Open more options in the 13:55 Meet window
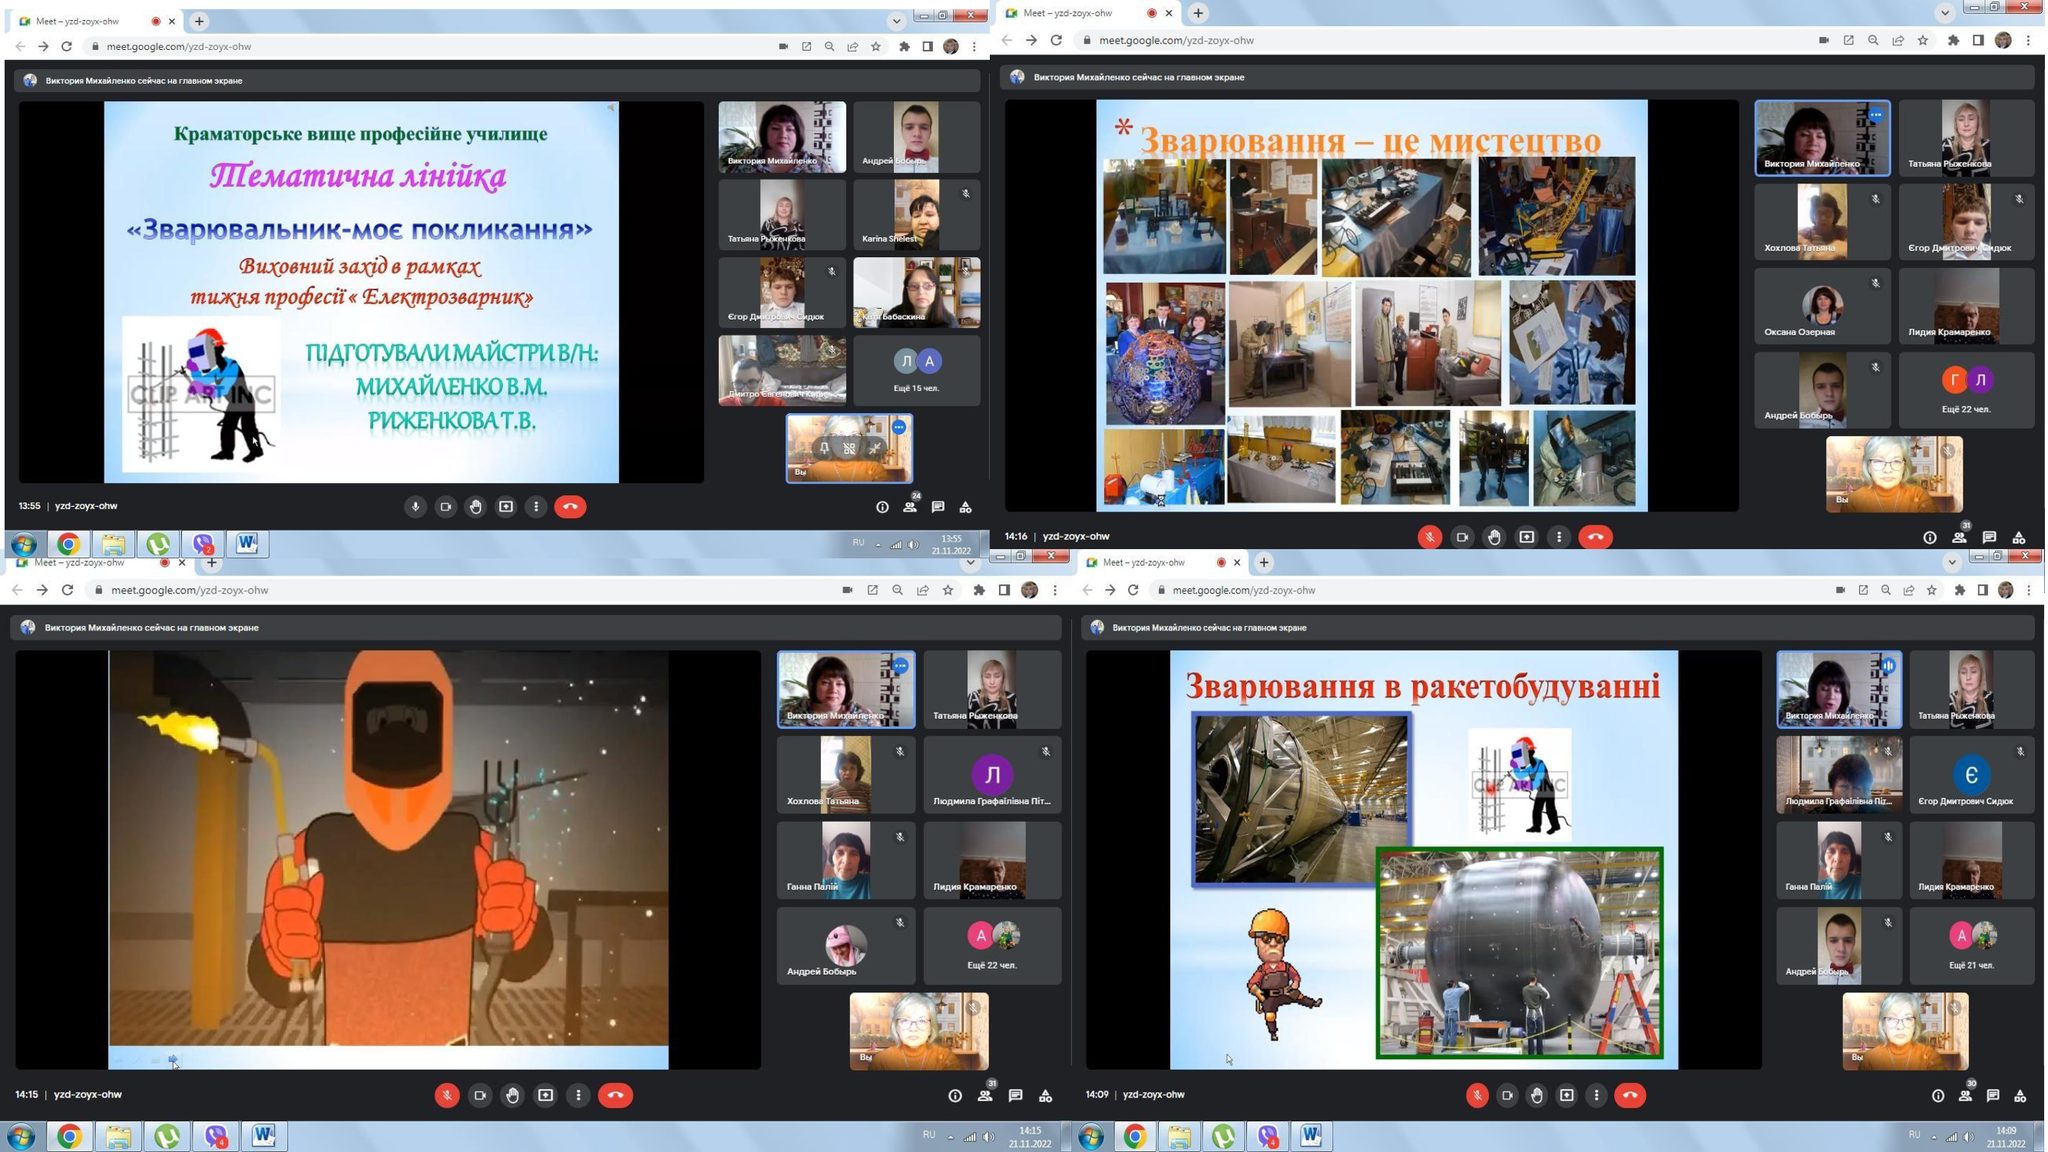 [x=536, y=507]
